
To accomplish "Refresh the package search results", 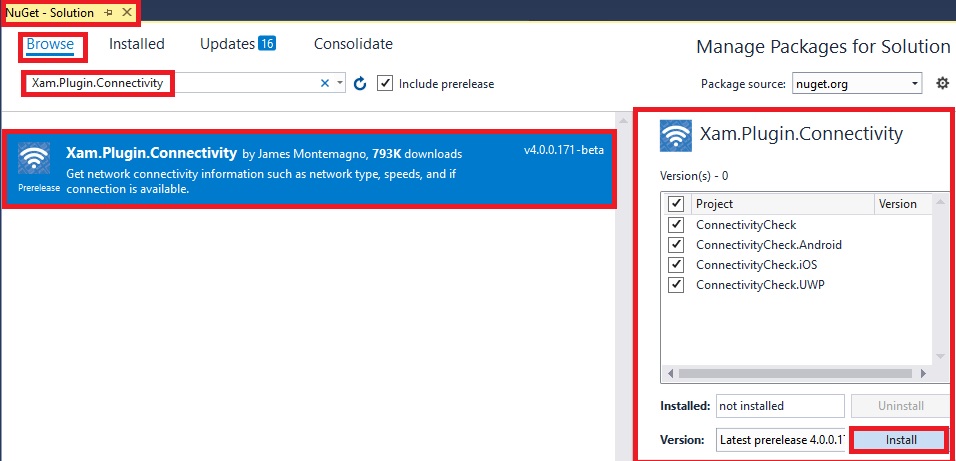I will click(360, 84).
